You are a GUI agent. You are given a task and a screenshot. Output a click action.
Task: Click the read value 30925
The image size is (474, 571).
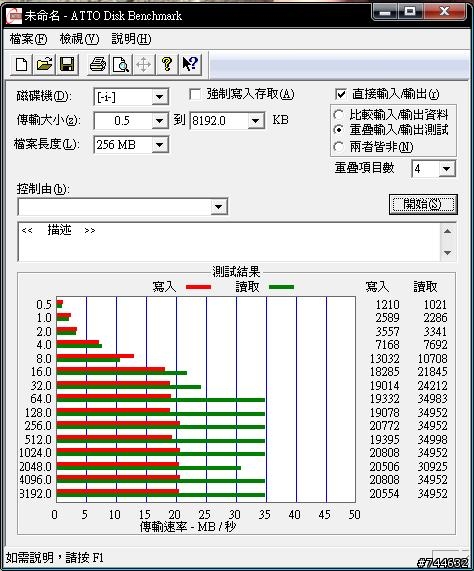tap(432, 466)
